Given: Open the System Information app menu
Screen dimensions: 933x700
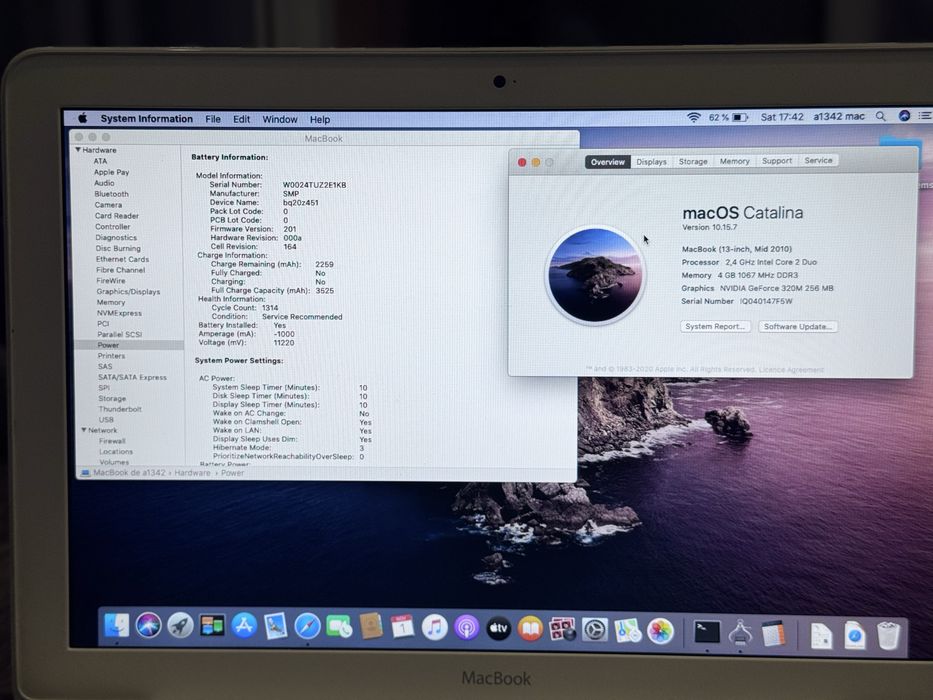Looking at the screenshot, I should pos(146,118).
